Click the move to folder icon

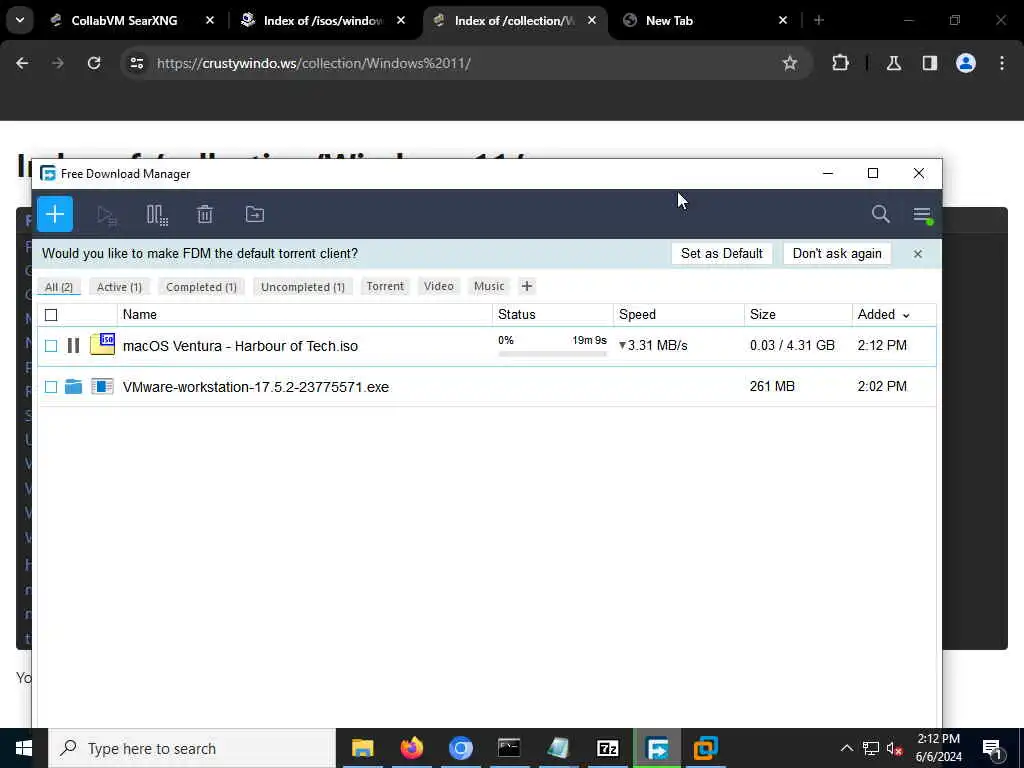click(x=255, y=214)
